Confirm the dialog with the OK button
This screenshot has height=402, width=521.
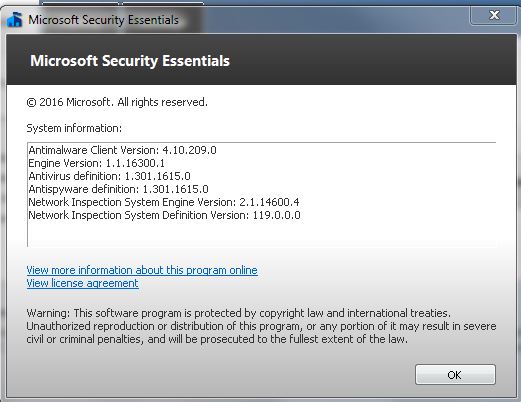455,375
